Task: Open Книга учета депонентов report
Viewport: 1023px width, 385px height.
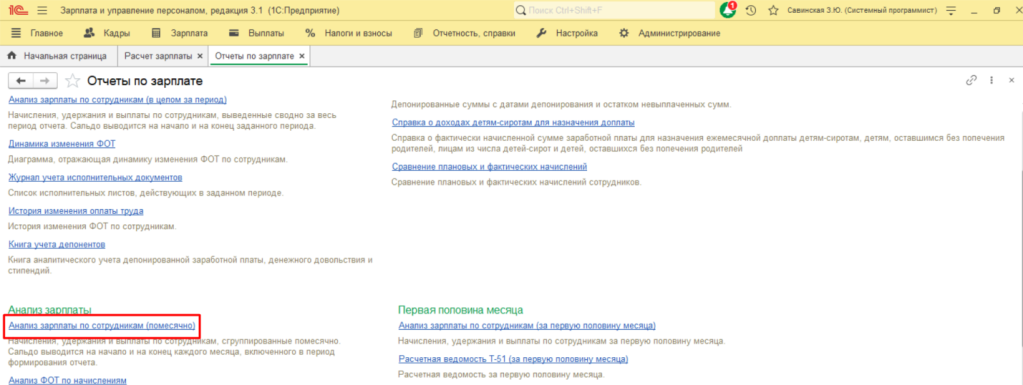Action: (57, 244)
